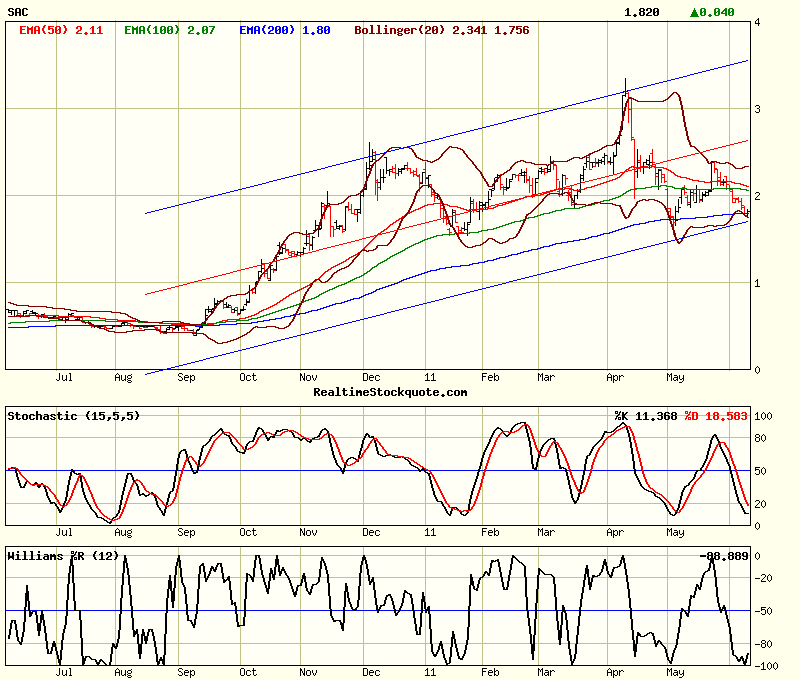The width and height of the screenshot is (800, 680).
Task: Click the Williams %R (12) panel title
Action: point(63,556)
